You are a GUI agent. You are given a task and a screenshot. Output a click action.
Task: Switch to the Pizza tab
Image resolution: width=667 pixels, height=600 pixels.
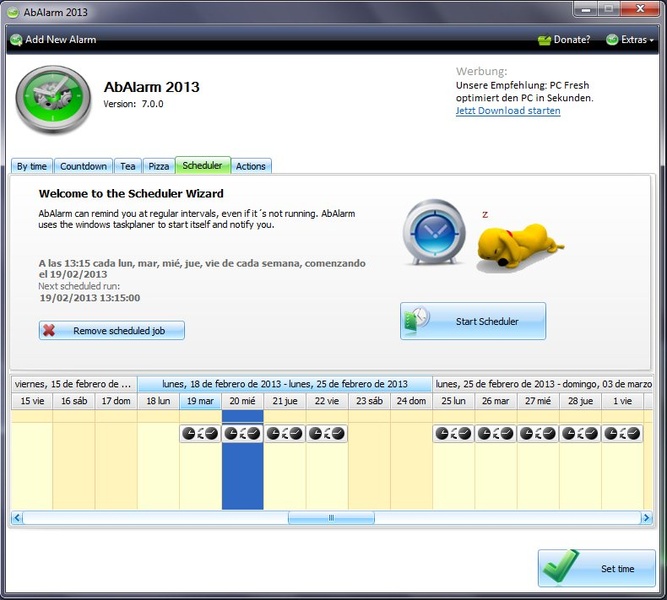[159, 166]
